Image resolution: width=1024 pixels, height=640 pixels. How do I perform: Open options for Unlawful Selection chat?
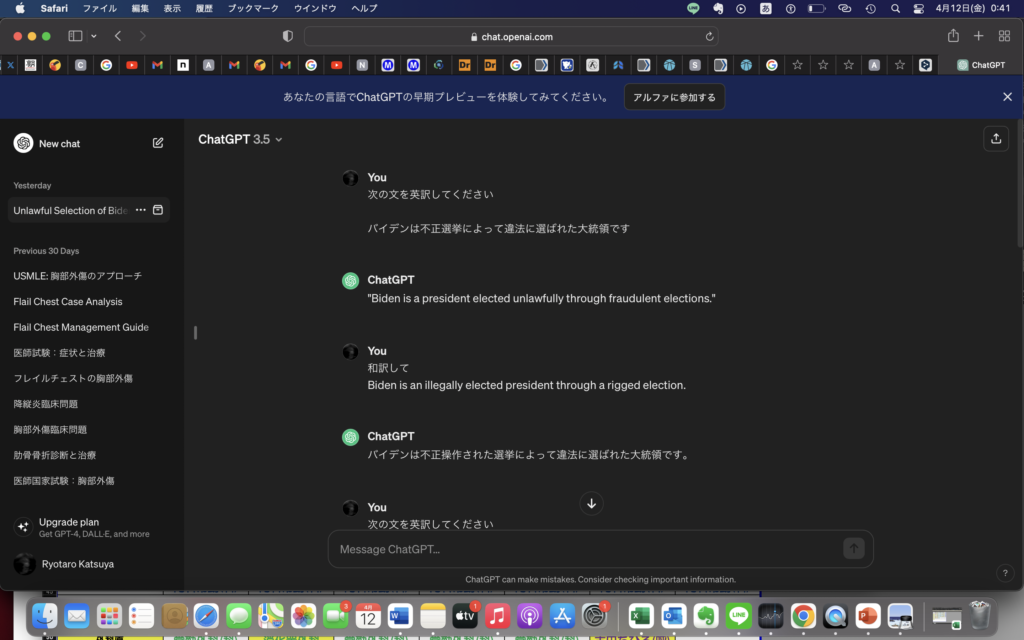pos(141,210)
